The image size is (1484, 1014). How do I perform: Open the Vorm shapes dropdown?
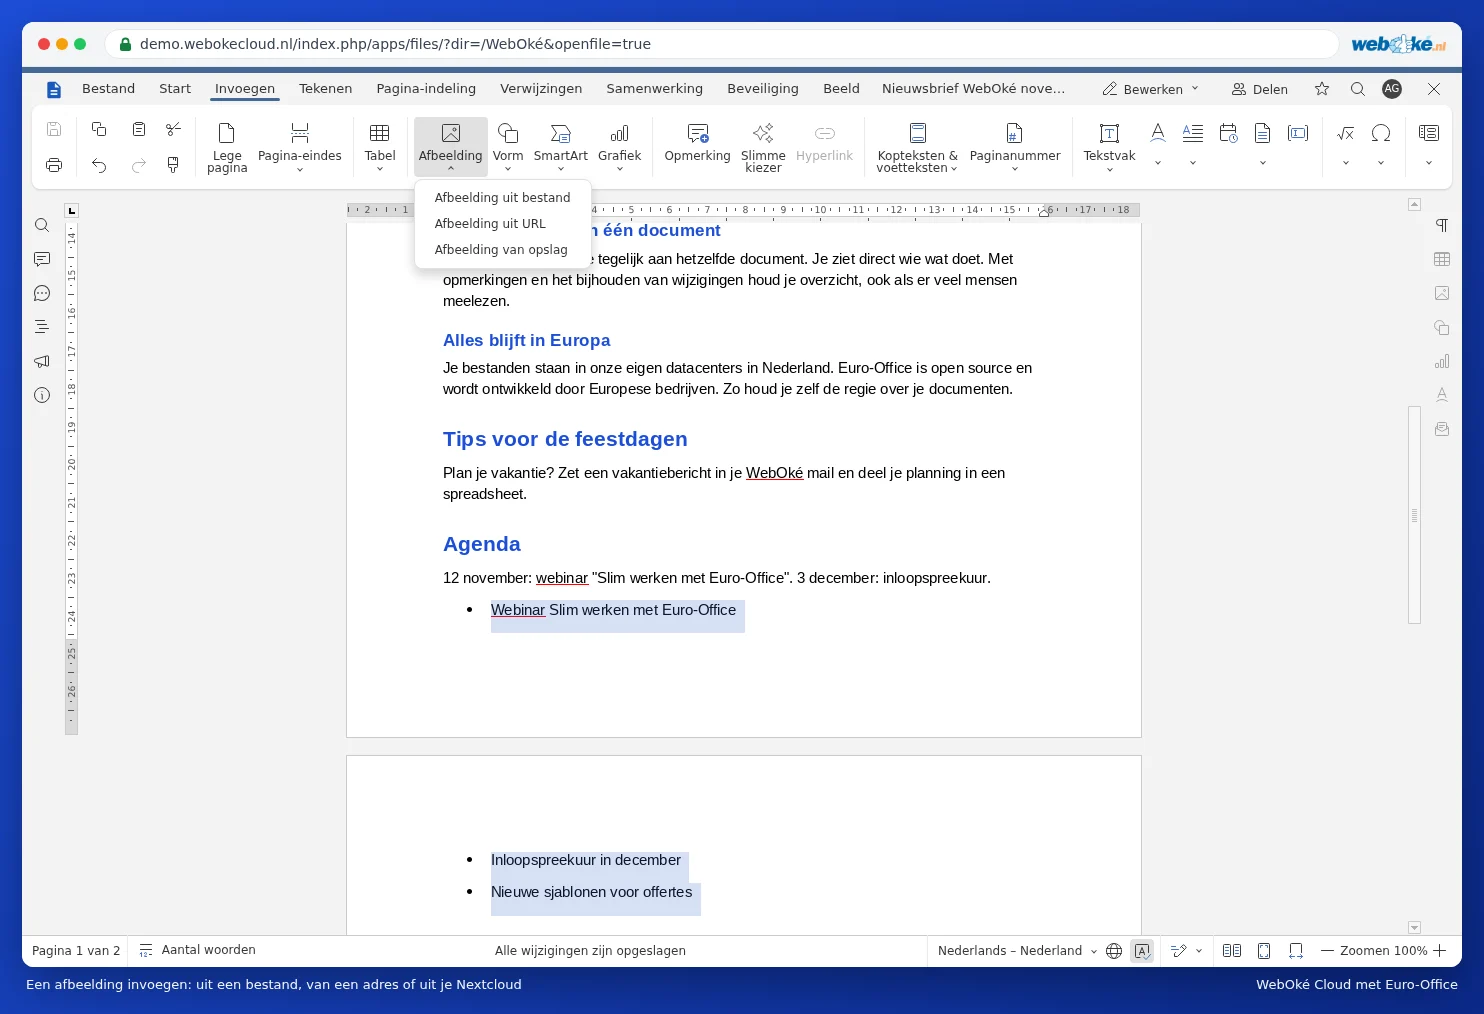point(508,147)
